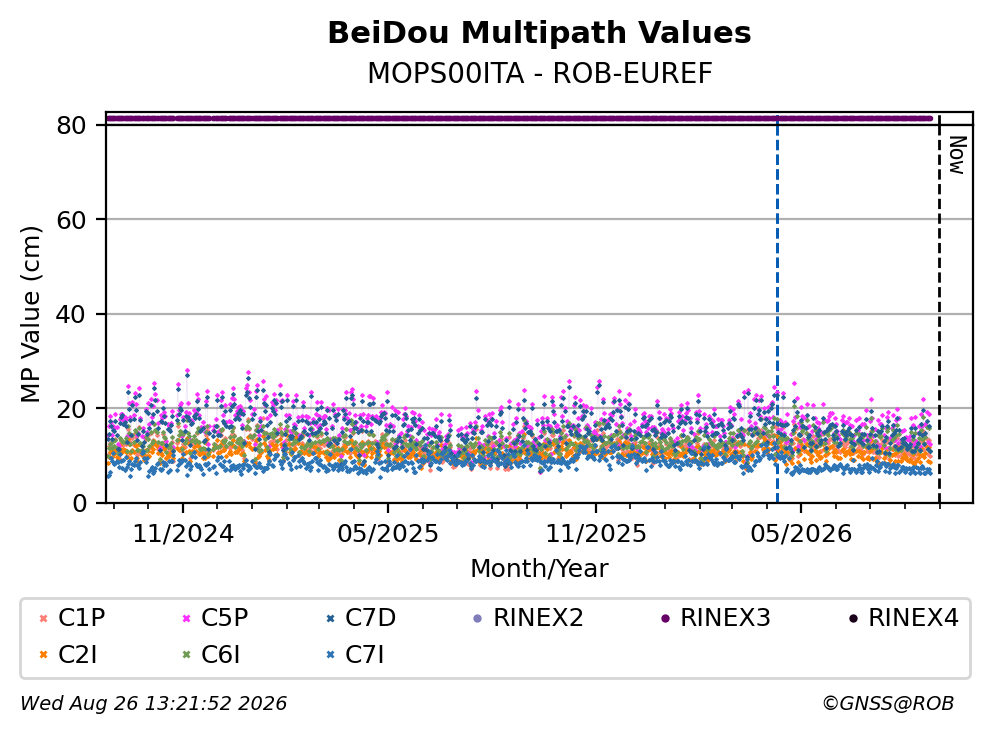Click the C6I green legend marker
Screen dimensions: 993x734
pos(186,655)
